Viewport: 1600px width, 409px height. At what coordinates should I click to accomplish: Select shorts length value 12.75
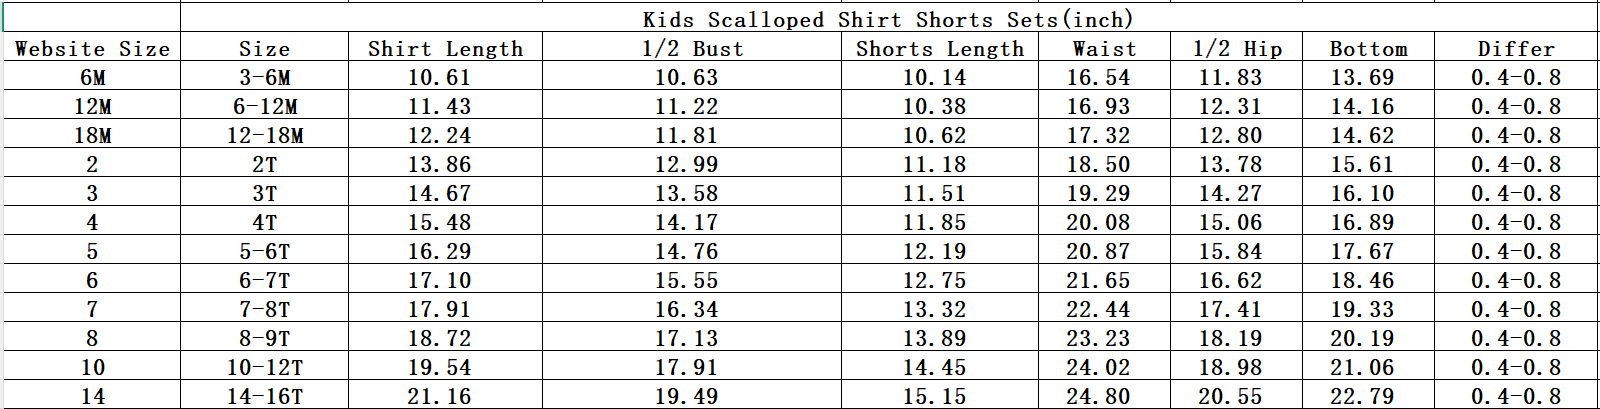[935, 280]
